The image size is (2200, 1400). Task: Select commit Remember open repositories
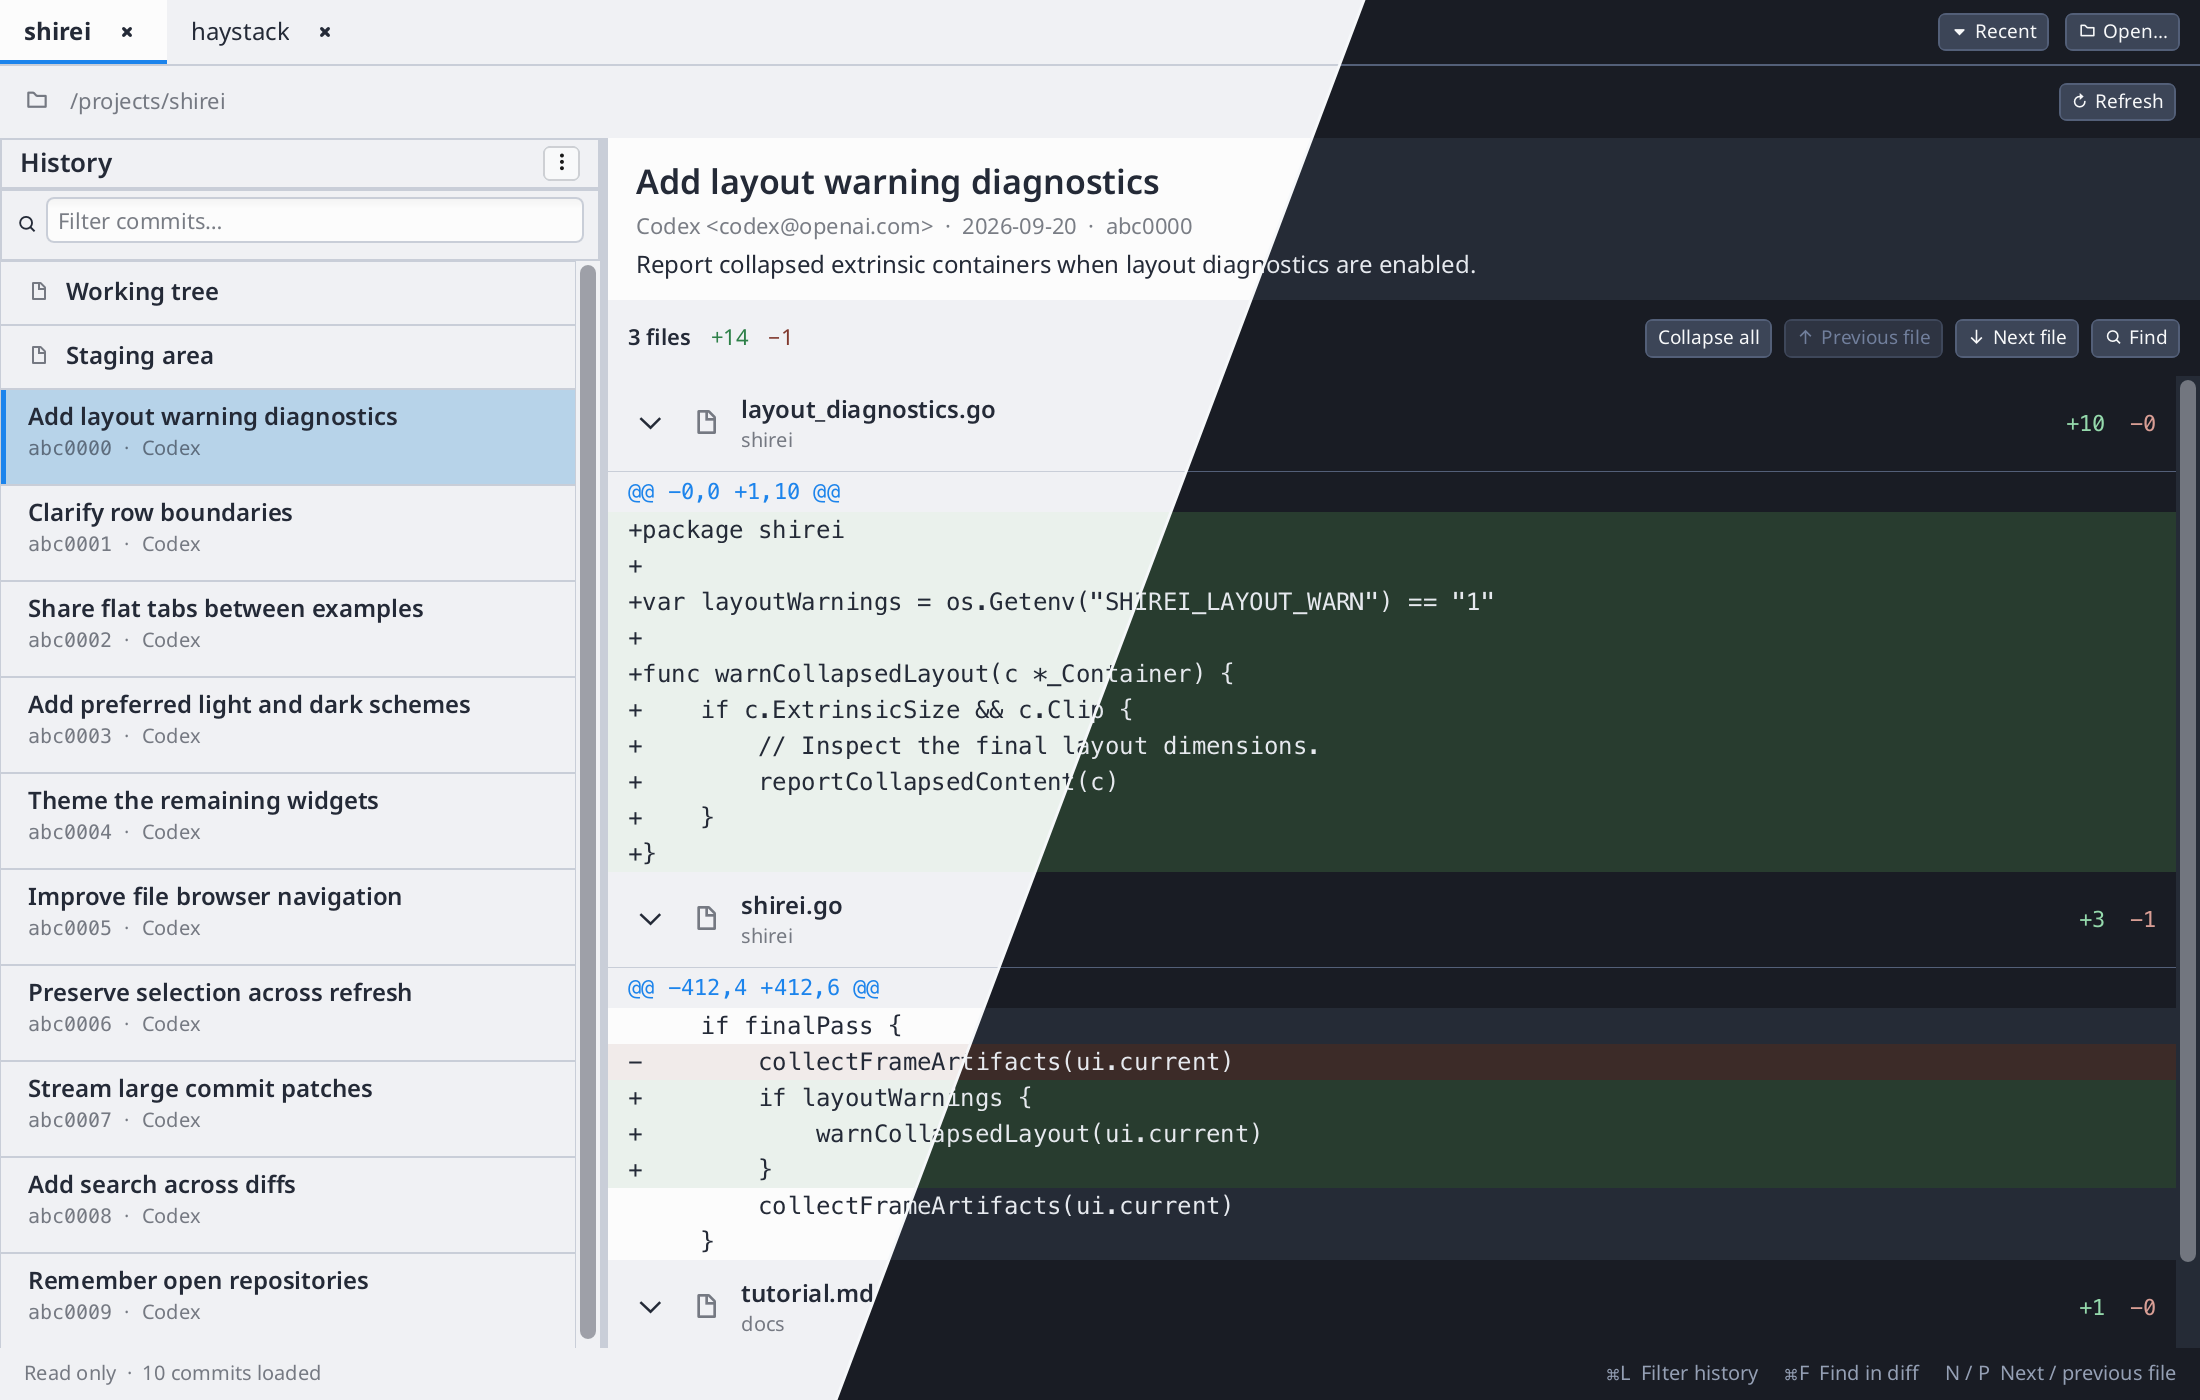point(288,1300)
